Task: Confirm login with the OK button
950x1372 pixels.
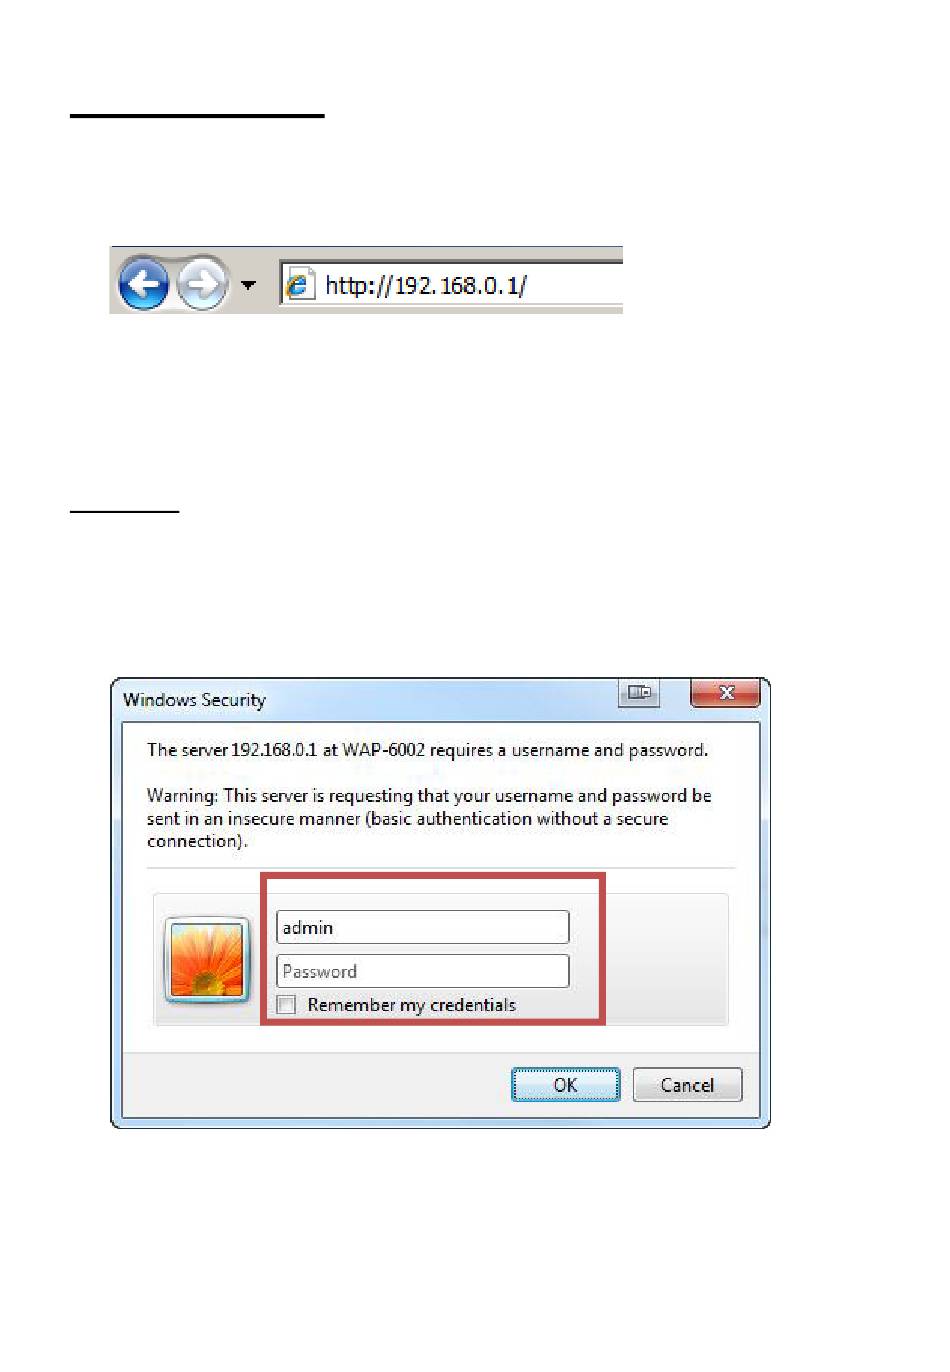Action: 566,1085
